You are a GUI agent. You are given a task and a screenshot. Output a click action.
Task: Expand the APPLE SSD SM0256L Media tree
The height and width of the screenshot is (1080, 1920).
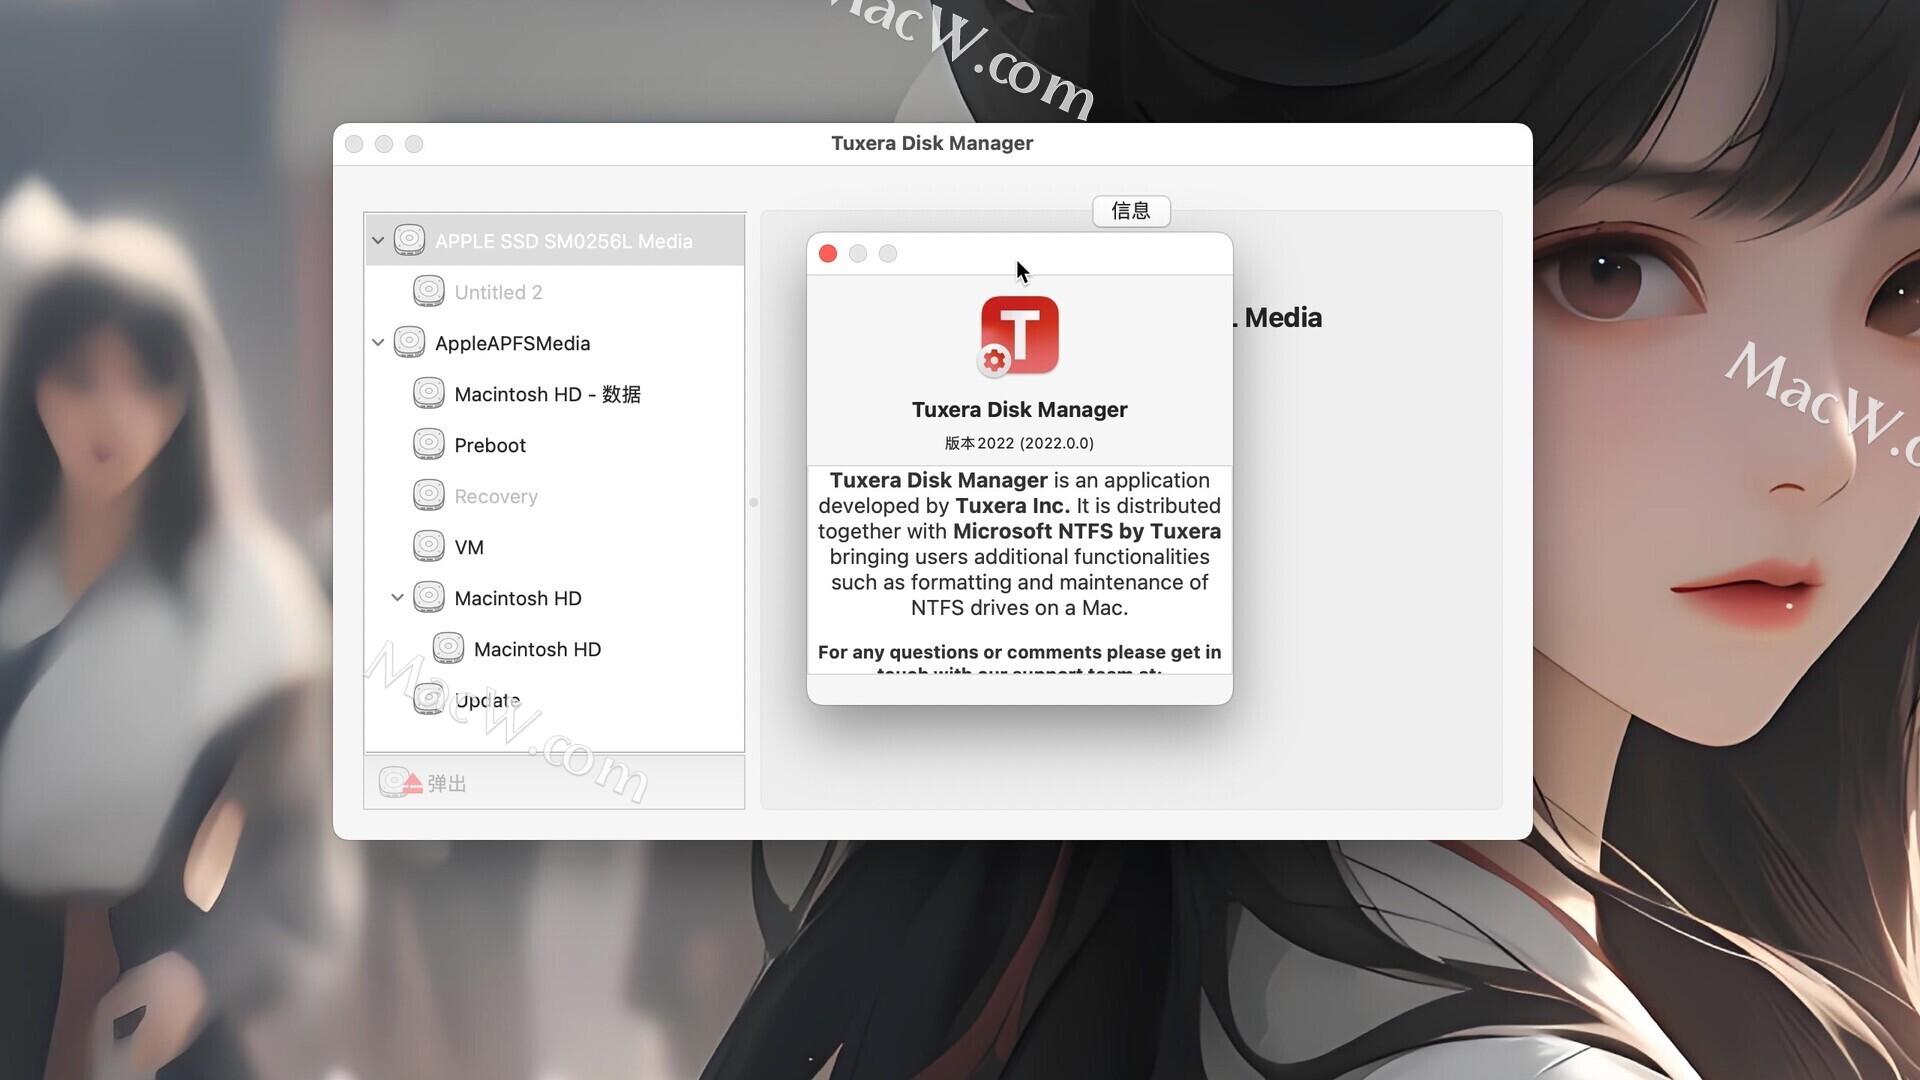378,240
